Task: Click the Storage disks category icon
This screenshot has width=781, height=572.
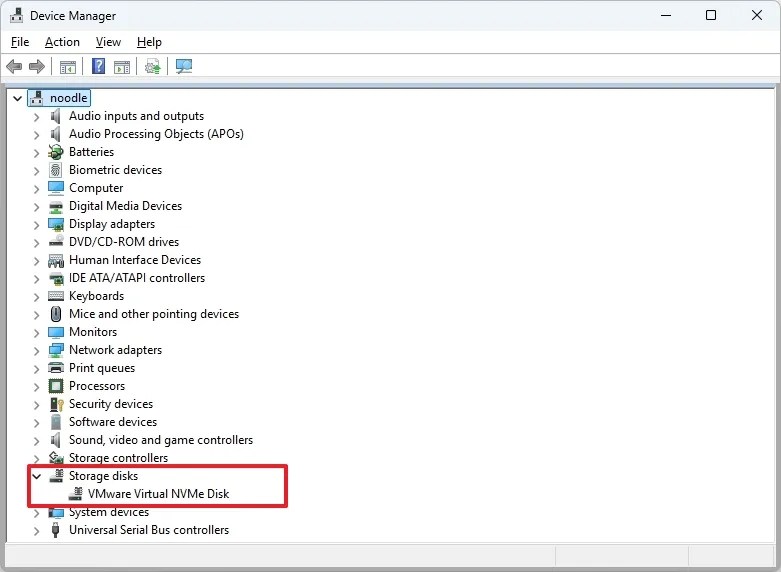Action: (56, 476)
